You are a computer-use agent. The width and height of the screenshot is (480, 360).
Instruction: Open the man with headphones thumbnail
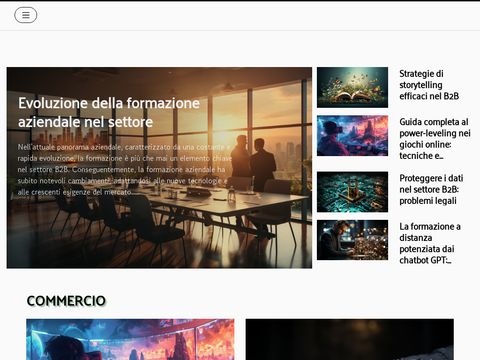click(352, 240)
